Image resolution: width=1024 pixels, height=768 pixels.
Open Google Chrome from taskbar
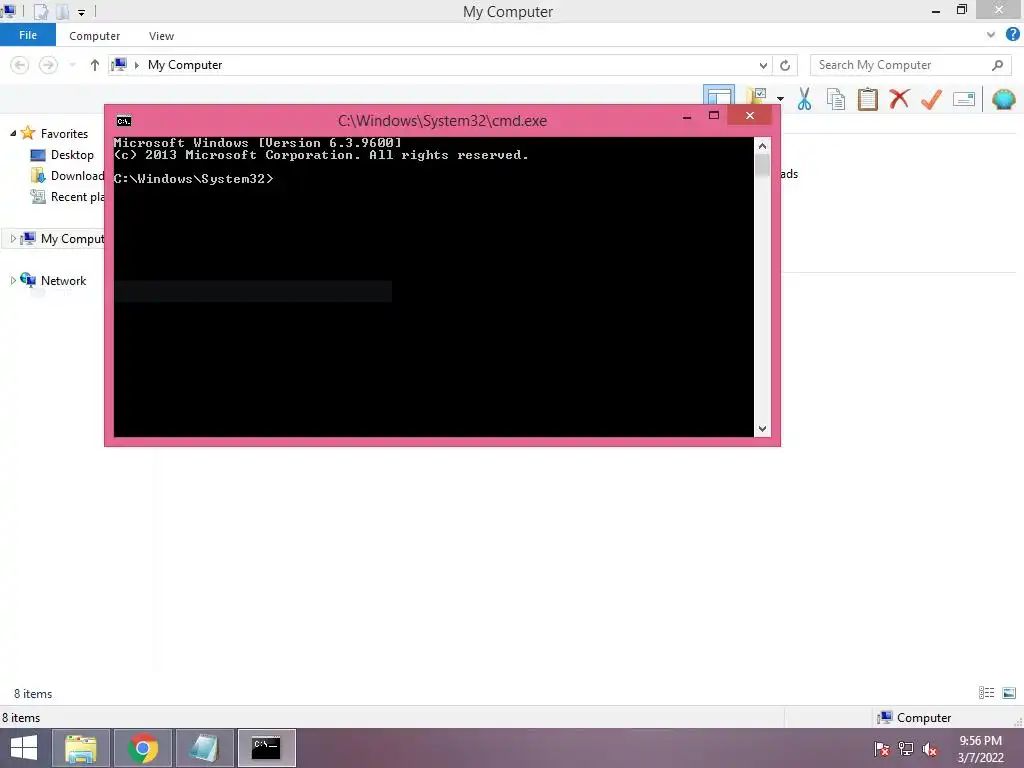pos(143,748)
